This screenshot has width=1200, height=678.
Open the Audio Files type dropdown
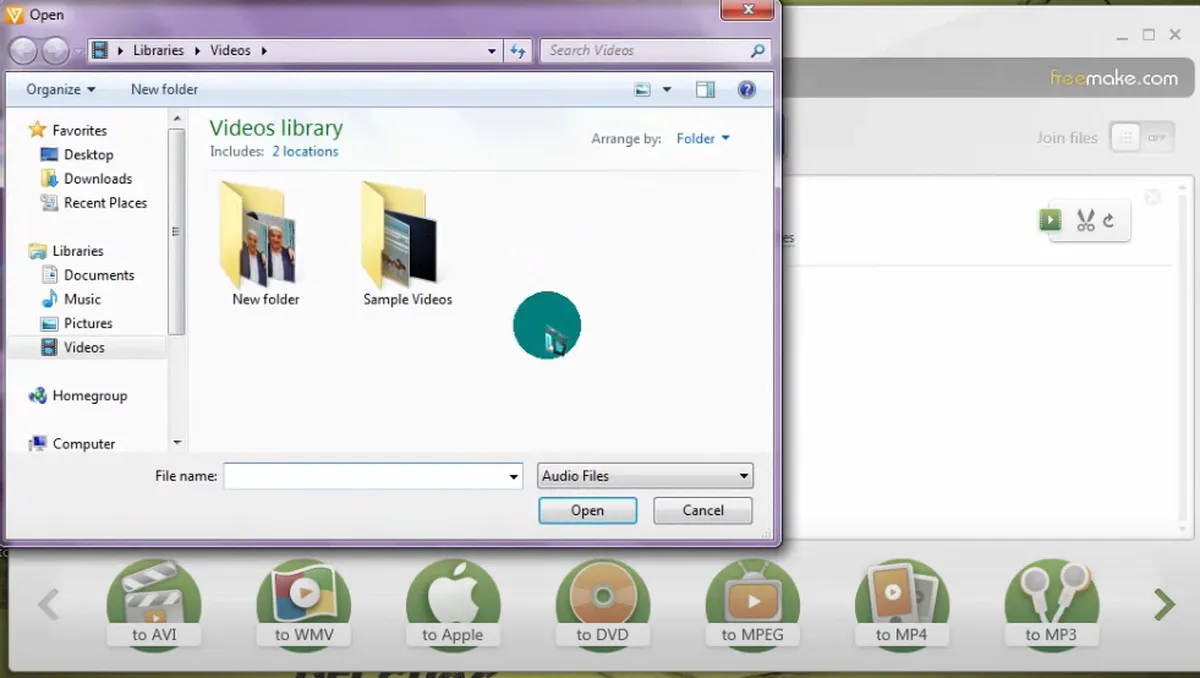click(645, 476)
